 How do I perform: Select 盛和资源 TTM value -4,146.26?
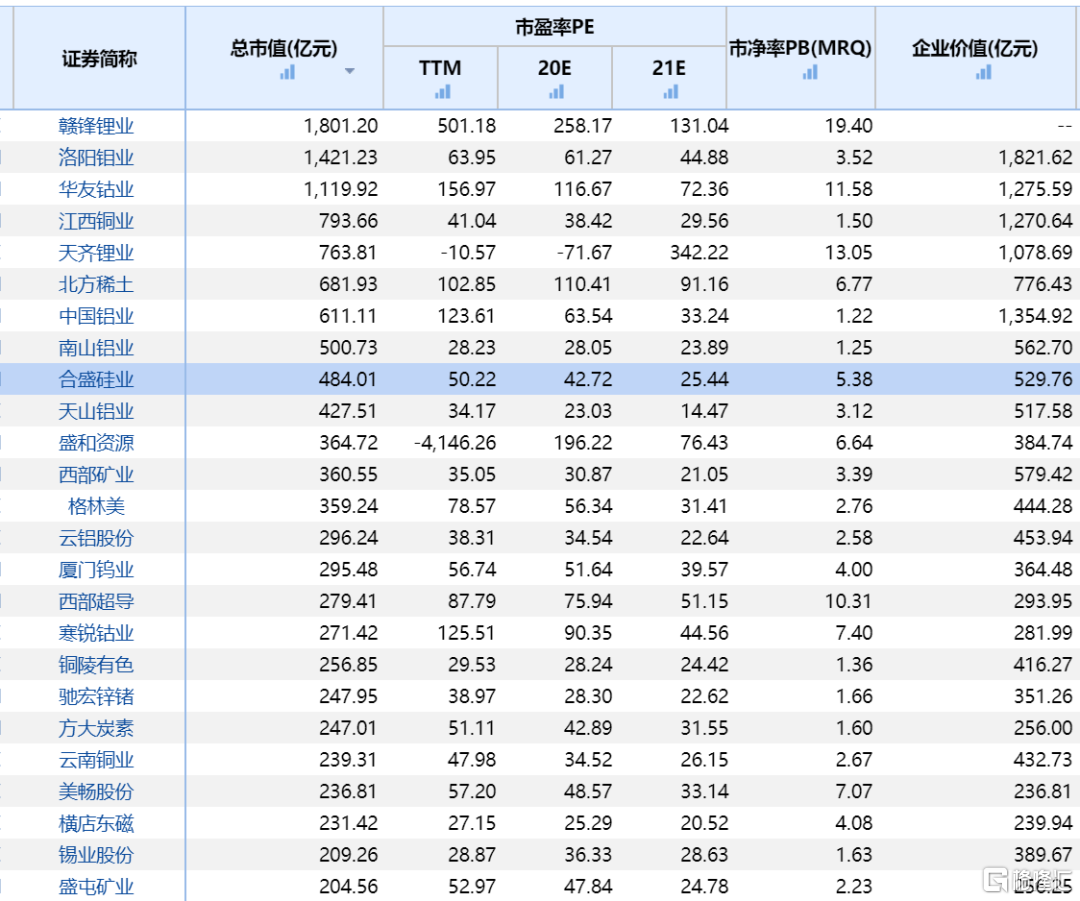coord(455,443)
